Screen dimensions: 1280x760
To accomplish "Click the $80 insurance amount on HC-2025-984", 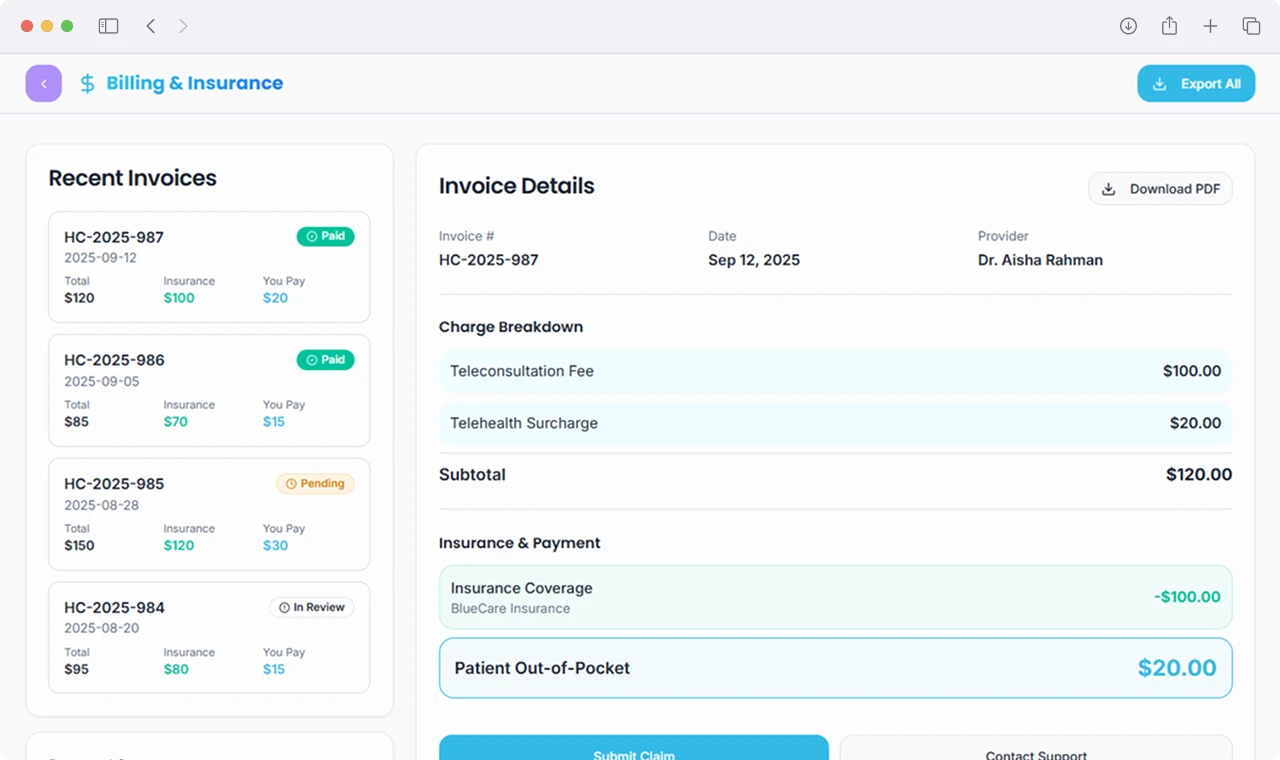I will (176, 669).
